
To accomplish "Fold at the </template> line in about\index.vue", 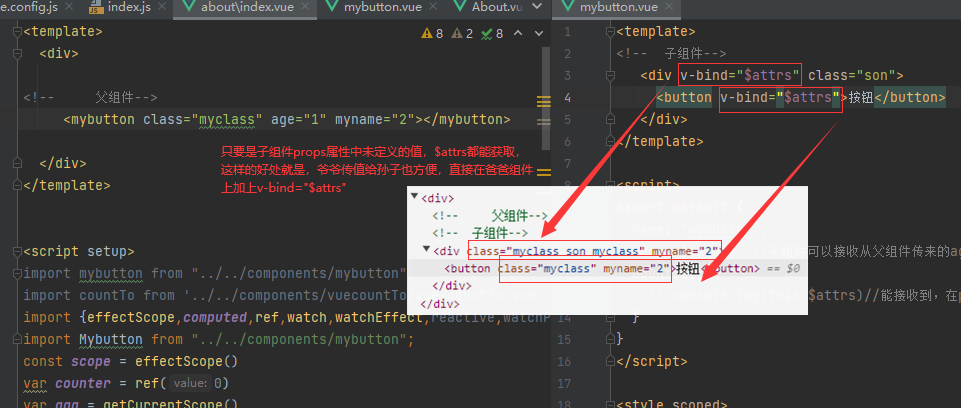I will click(17, 186).
